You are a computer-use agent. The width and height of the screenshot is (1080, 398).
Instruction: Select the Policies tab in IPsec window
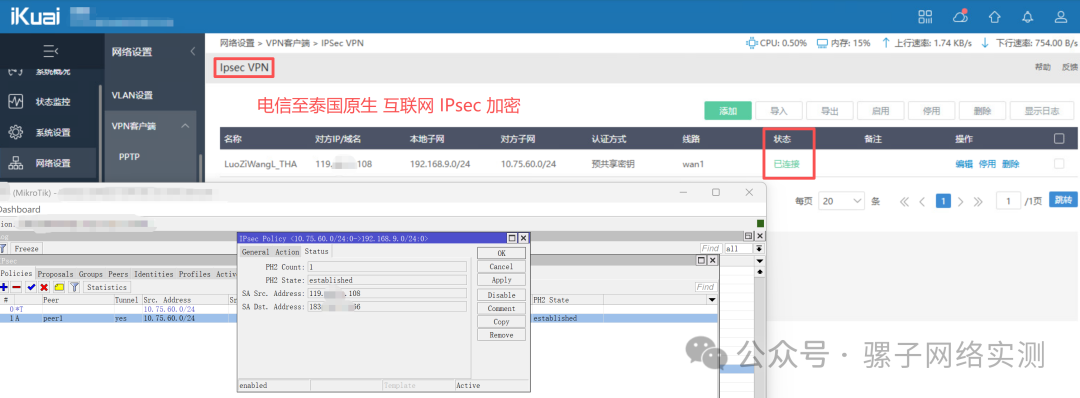(x=17, y=273)
